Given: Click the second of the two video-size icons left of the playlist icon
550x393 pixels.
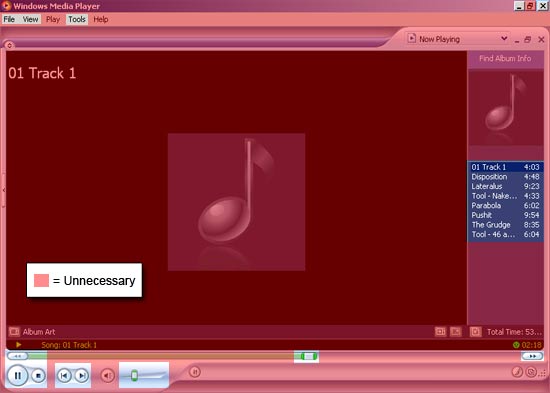Looking at the screenshot, I should tap(456, 332).
